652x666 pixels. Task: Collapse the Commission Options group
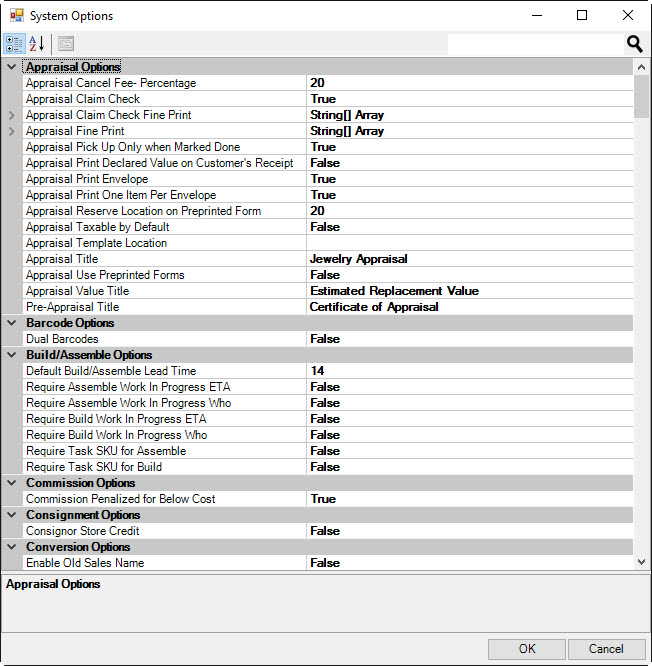[12, 483]
